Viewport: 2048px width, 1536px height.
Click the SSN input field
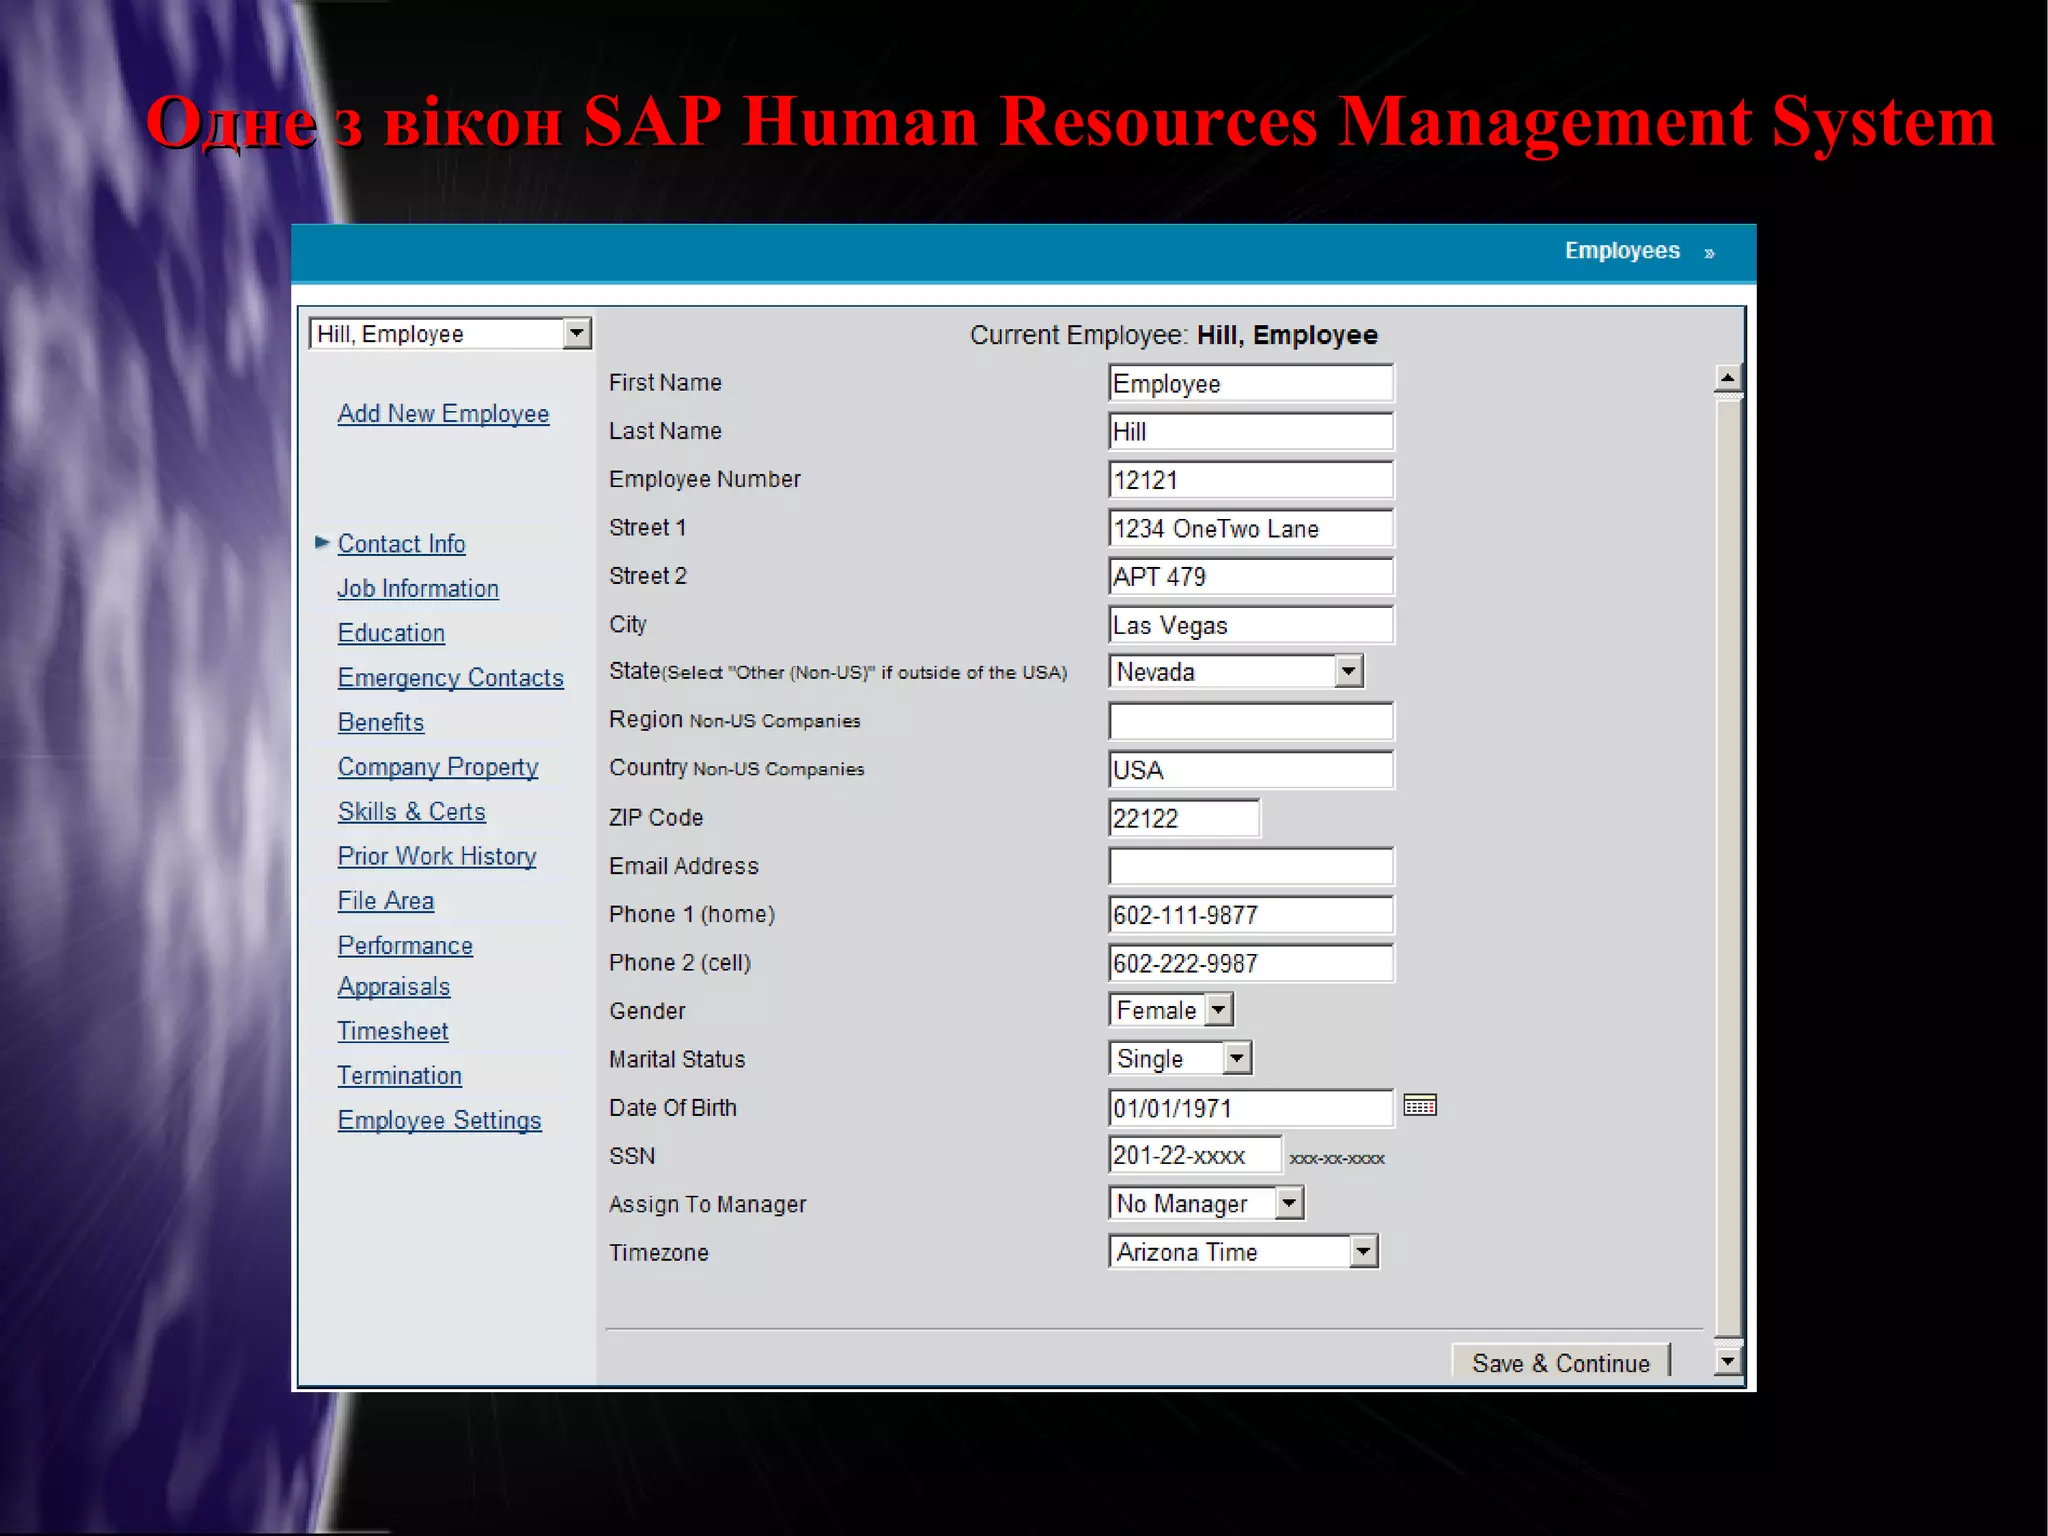[x=1195, y=1155]
